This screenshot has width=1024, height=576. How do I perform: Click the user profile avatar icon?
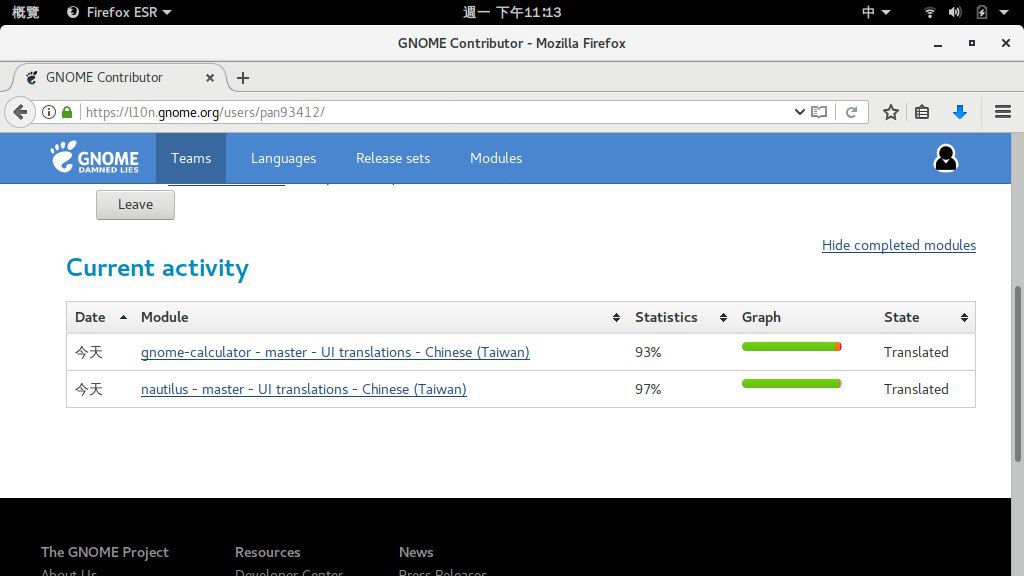946,158
